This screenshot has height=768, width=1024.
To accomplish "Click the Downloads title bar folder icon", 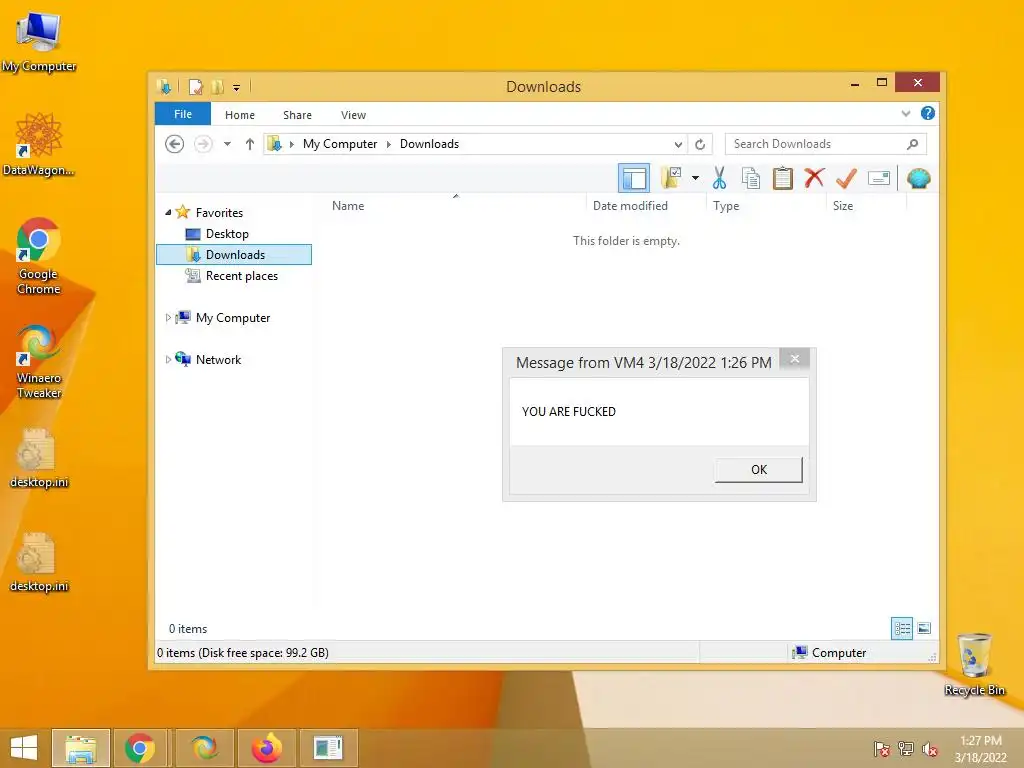I will pos(165,86).
